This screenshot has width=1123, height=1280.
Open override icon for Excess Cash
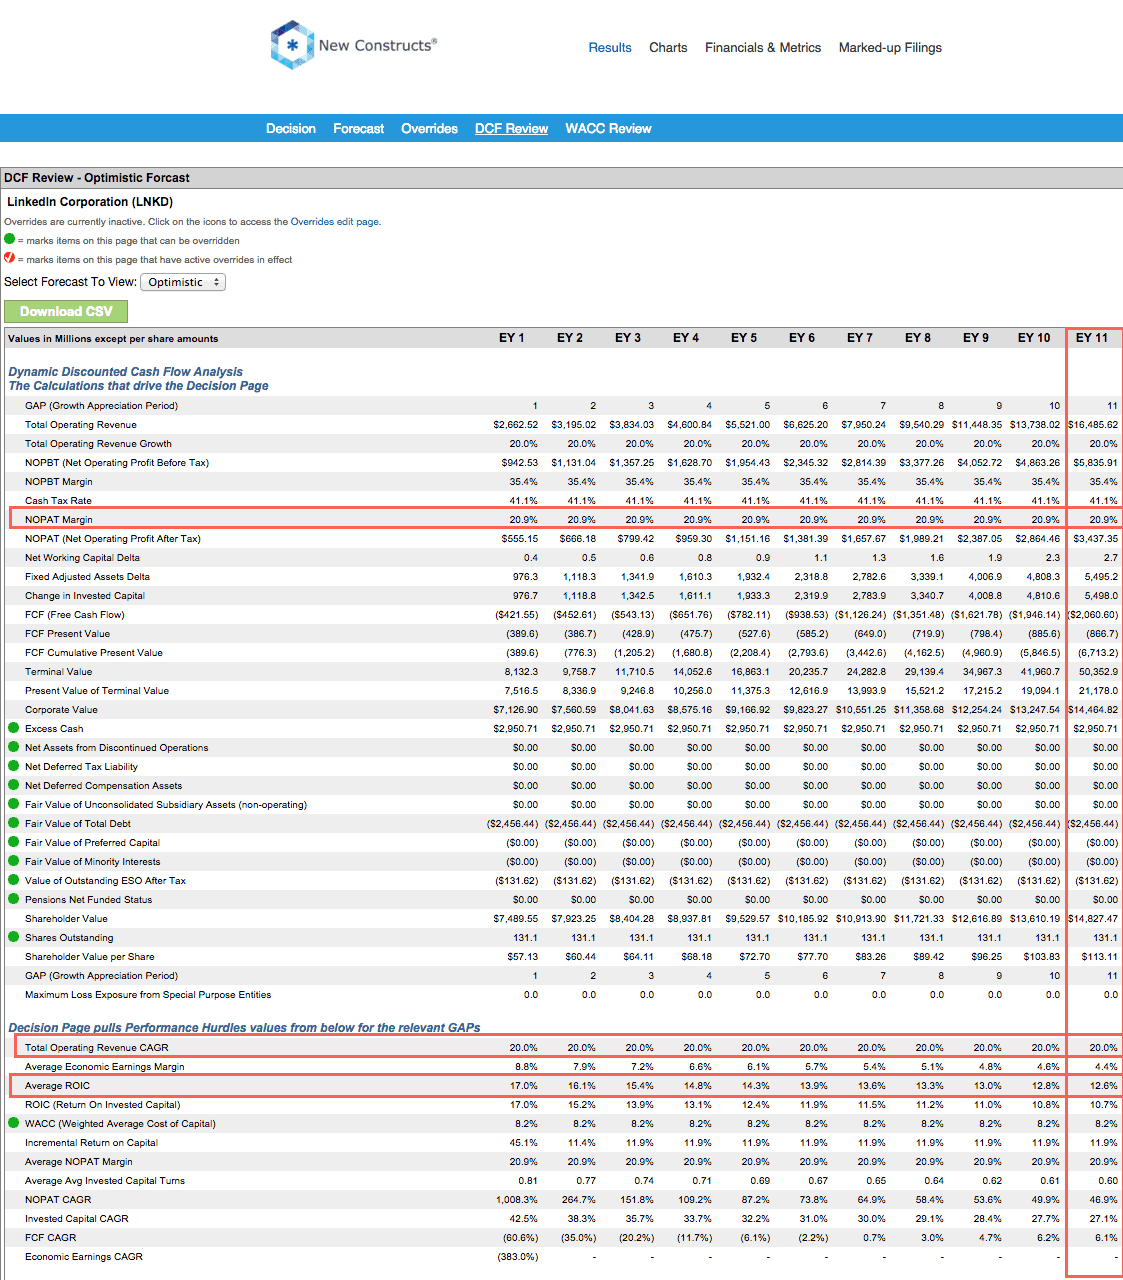(14, 728)
